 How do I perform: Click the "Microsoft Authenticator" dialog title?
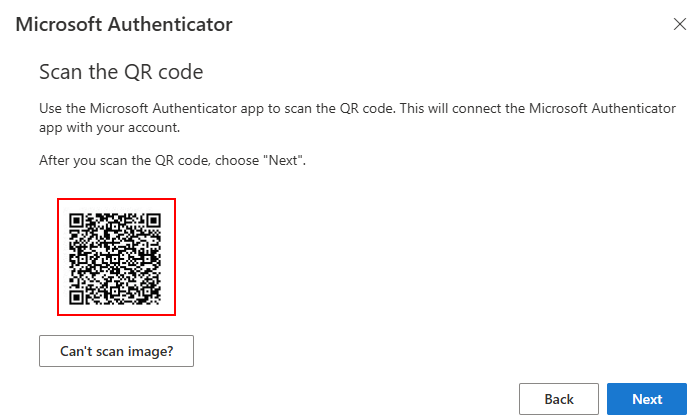pos(124,24)
